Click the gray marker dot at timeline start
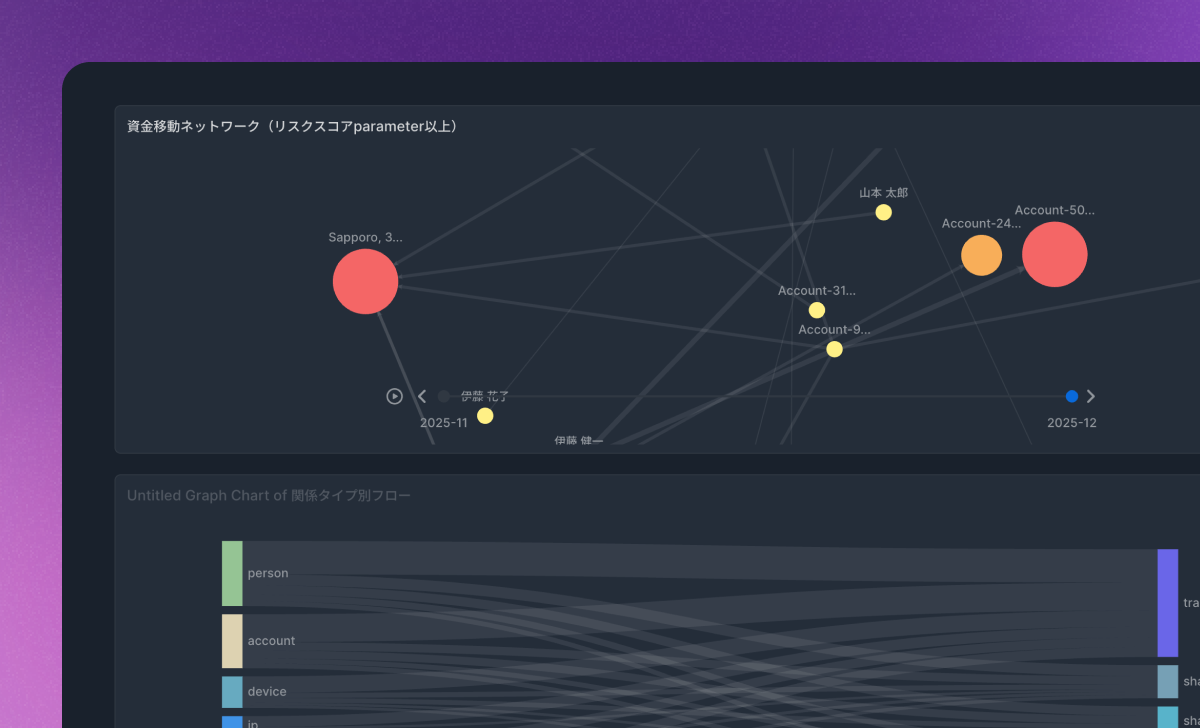The height and width of the screenshot is (728, 1200). point(443,396)
